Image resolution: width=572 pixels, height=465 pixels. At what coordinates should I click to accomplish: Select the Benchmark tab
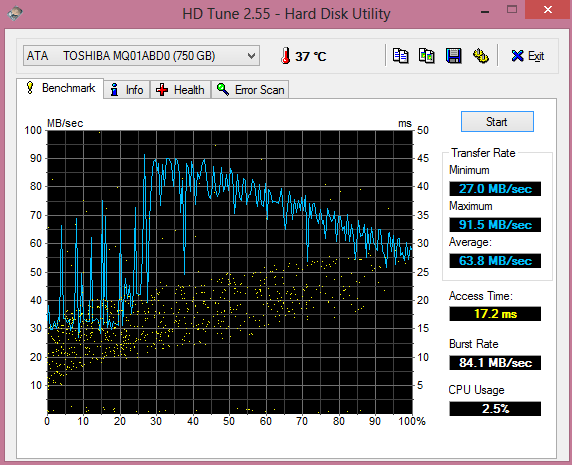pyautogui.click(x=60, y=88)
